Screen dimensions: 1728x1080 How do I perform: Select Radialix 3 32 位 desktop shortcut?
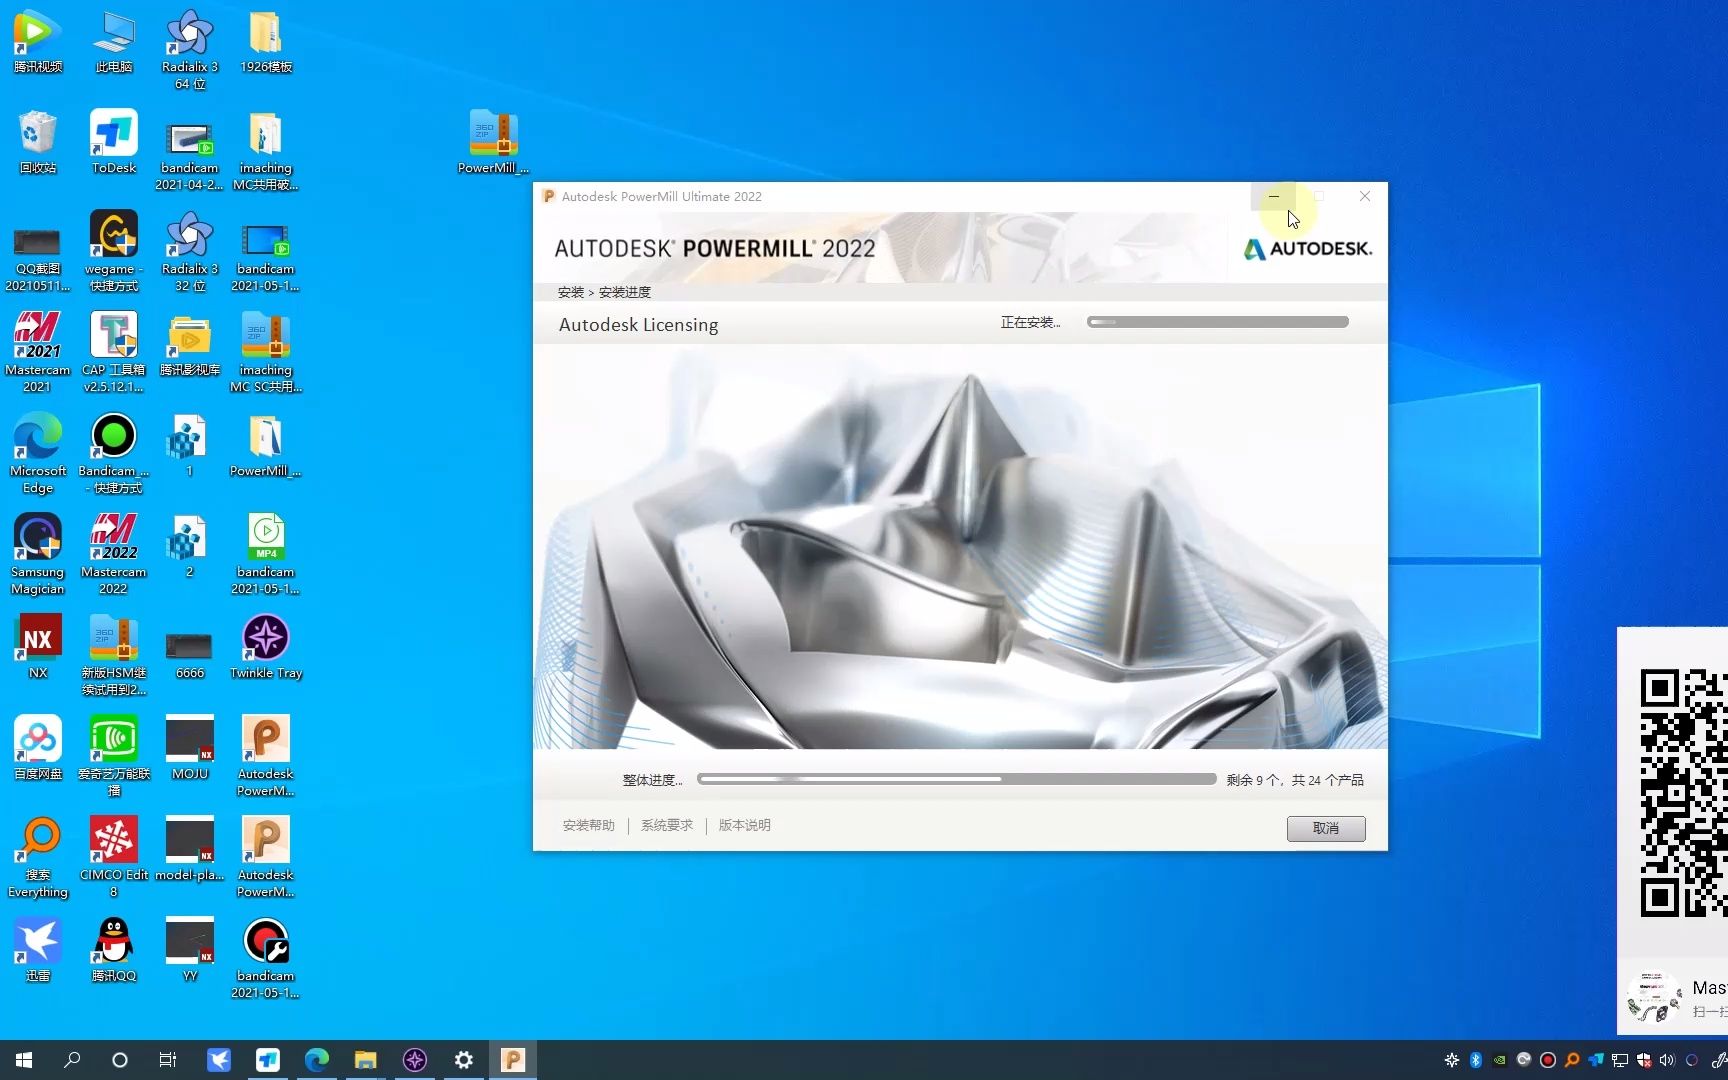189,252
